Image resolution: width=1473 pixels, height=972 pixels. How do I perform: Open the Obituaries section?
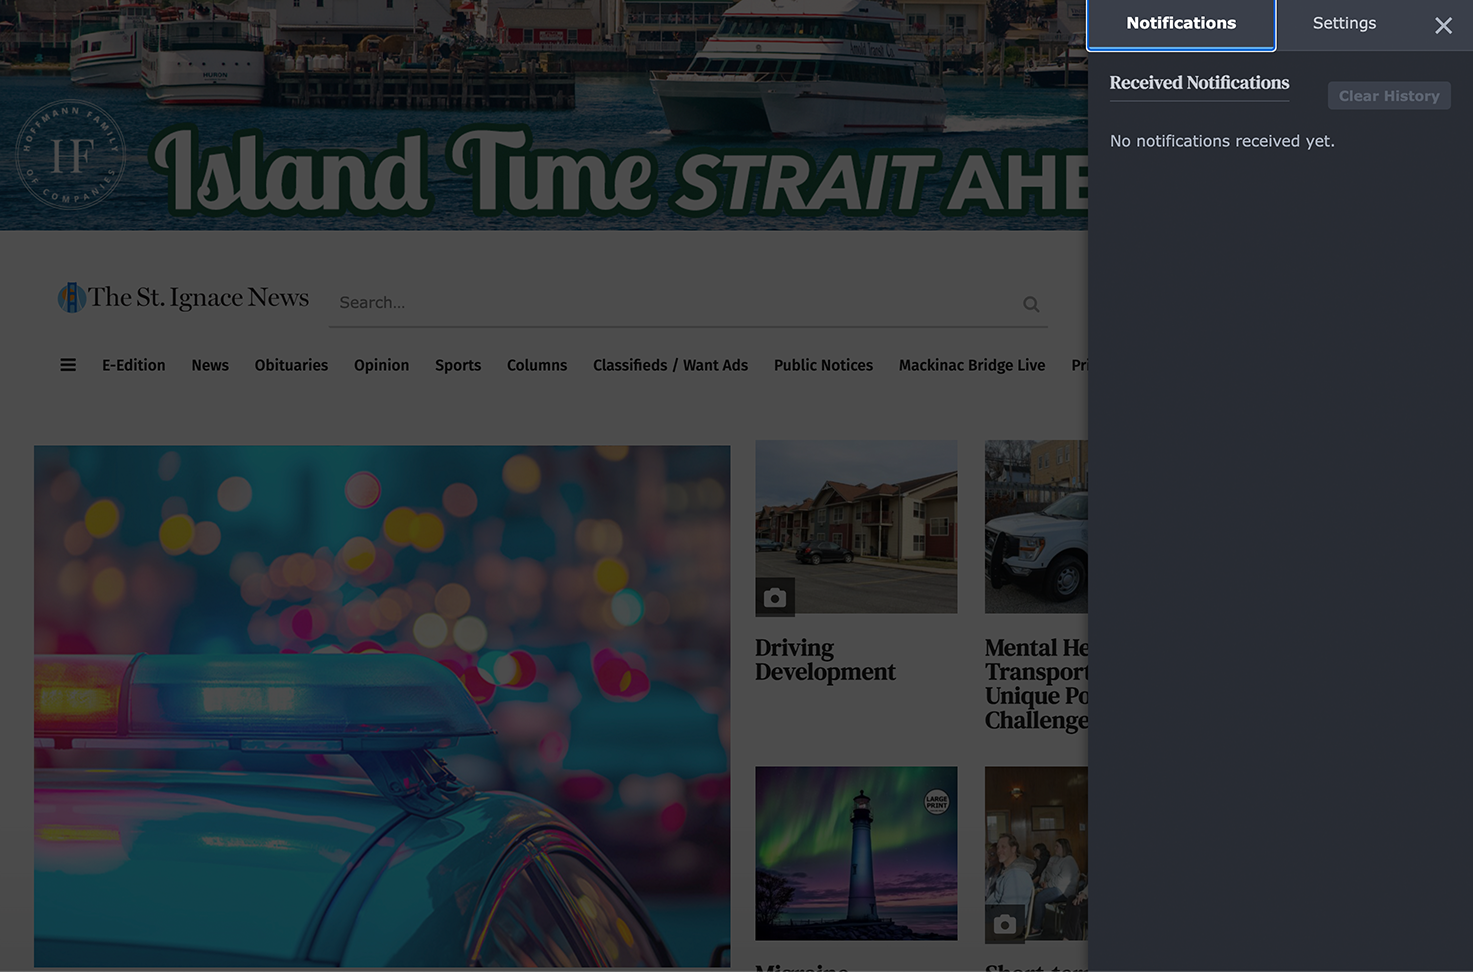coord(291,365)
